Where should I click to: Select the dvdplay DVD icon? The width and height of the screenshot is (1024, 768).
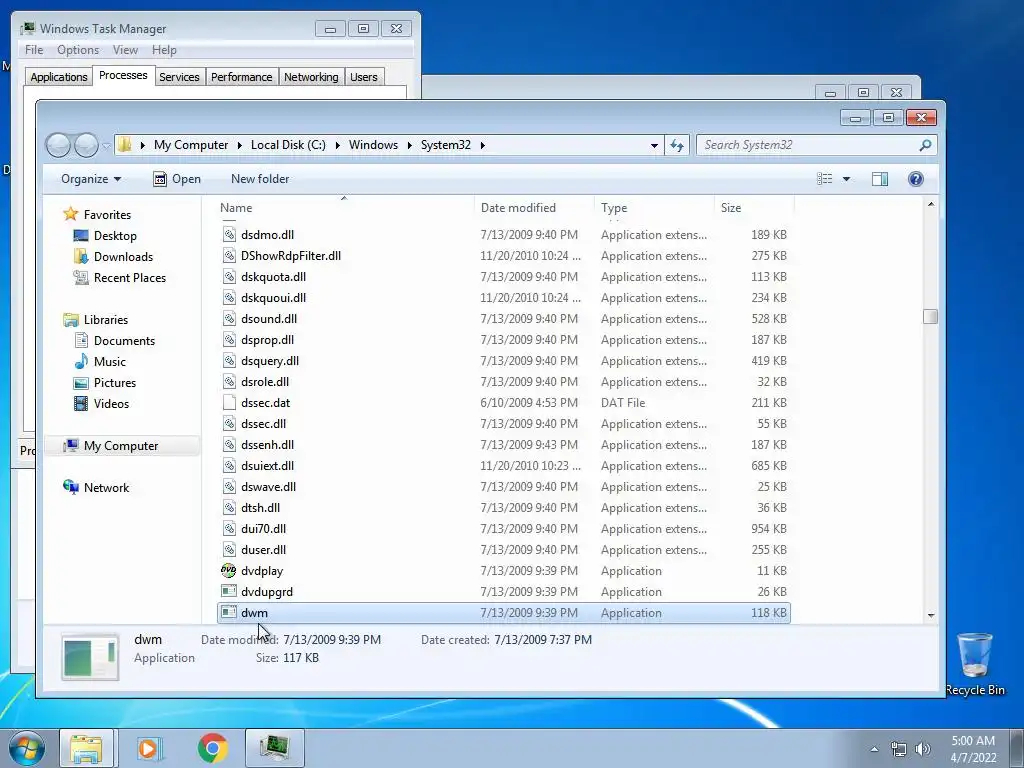(x=229, y=571)
